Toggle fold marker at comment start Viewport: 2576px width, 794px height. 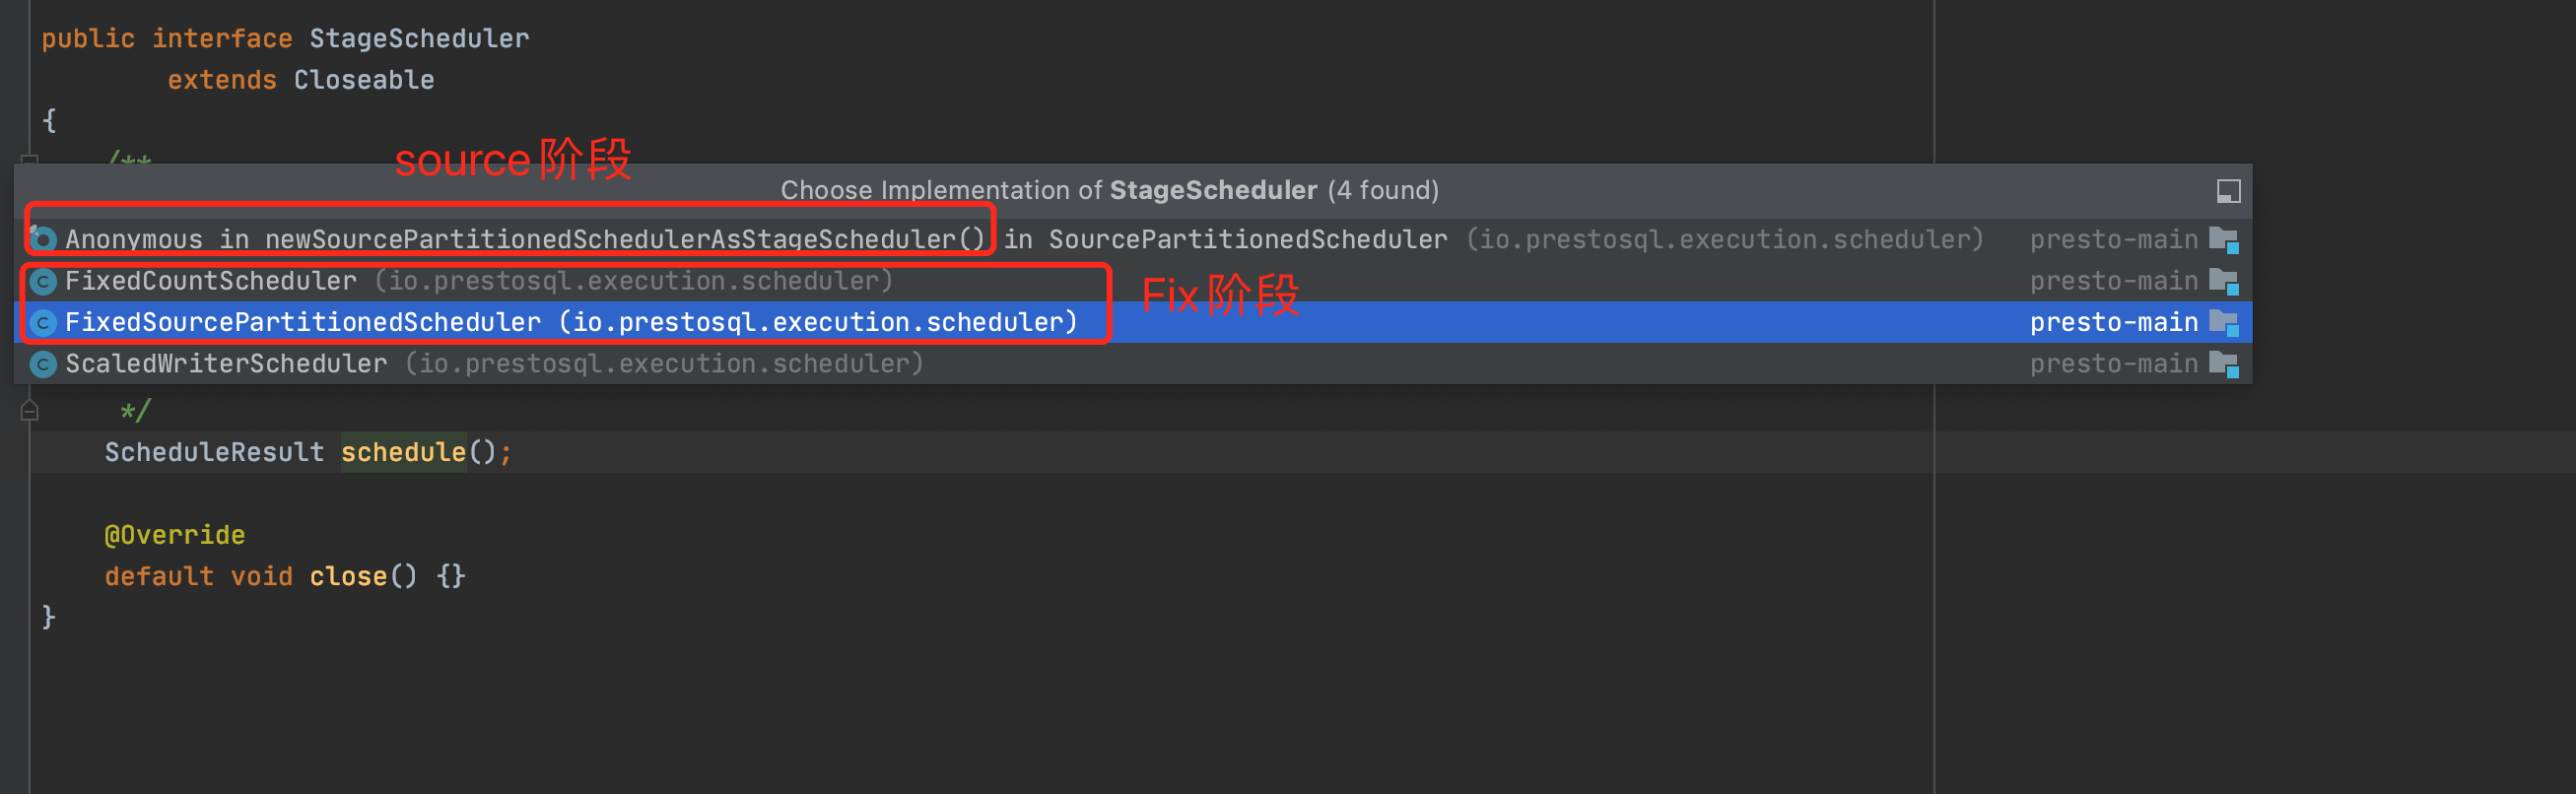coord(29,159)
